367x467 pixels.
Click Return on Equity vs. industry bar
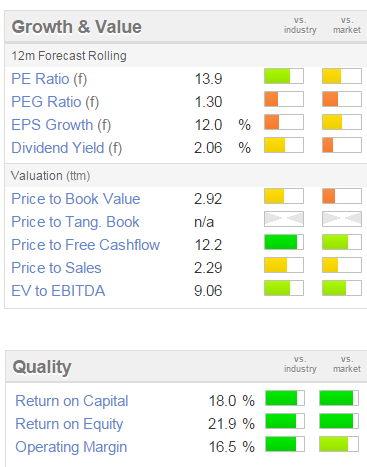pos(285,421)
